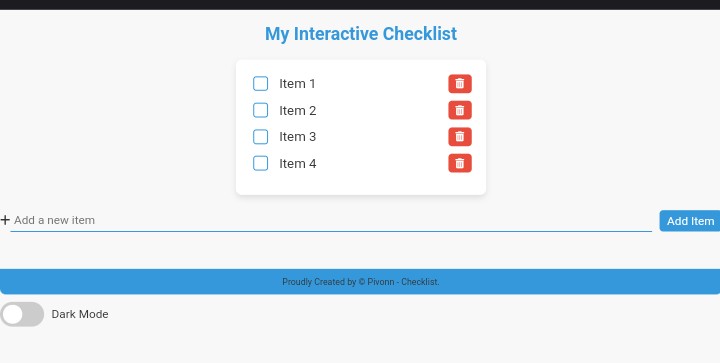Click the Add Item button
The height and width of the screenshot is (363, 720).
(x=690, y=221)
